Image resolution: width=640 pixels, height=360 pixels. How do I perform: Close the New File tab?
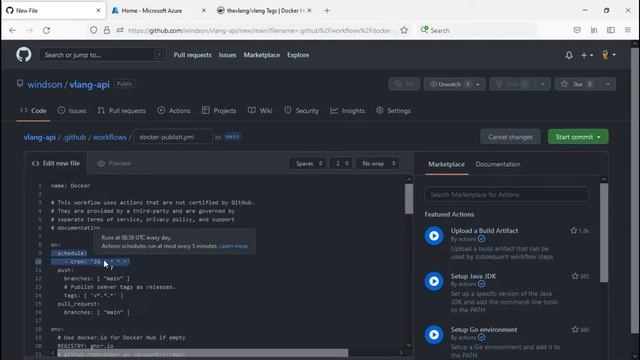click(x=98, y=11)
